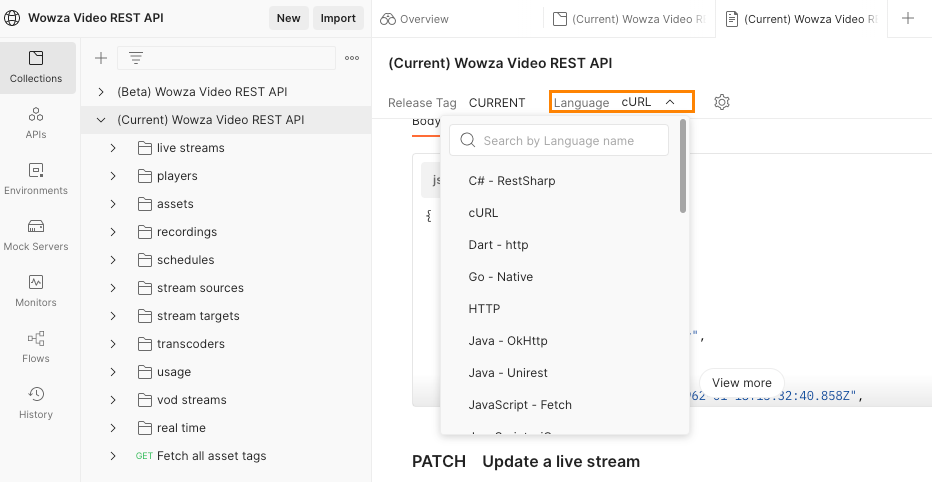Open the Mock Servers sidebar section
The width and height of the screenshot is (932, 482).
[x=36, y=235]
